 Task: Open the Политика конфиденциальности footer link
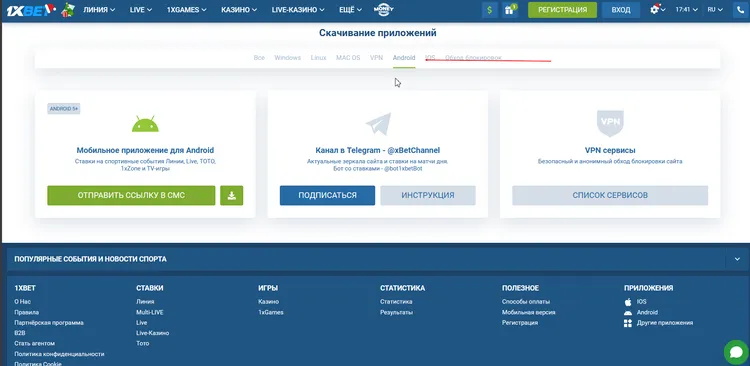tap(59, 354)
